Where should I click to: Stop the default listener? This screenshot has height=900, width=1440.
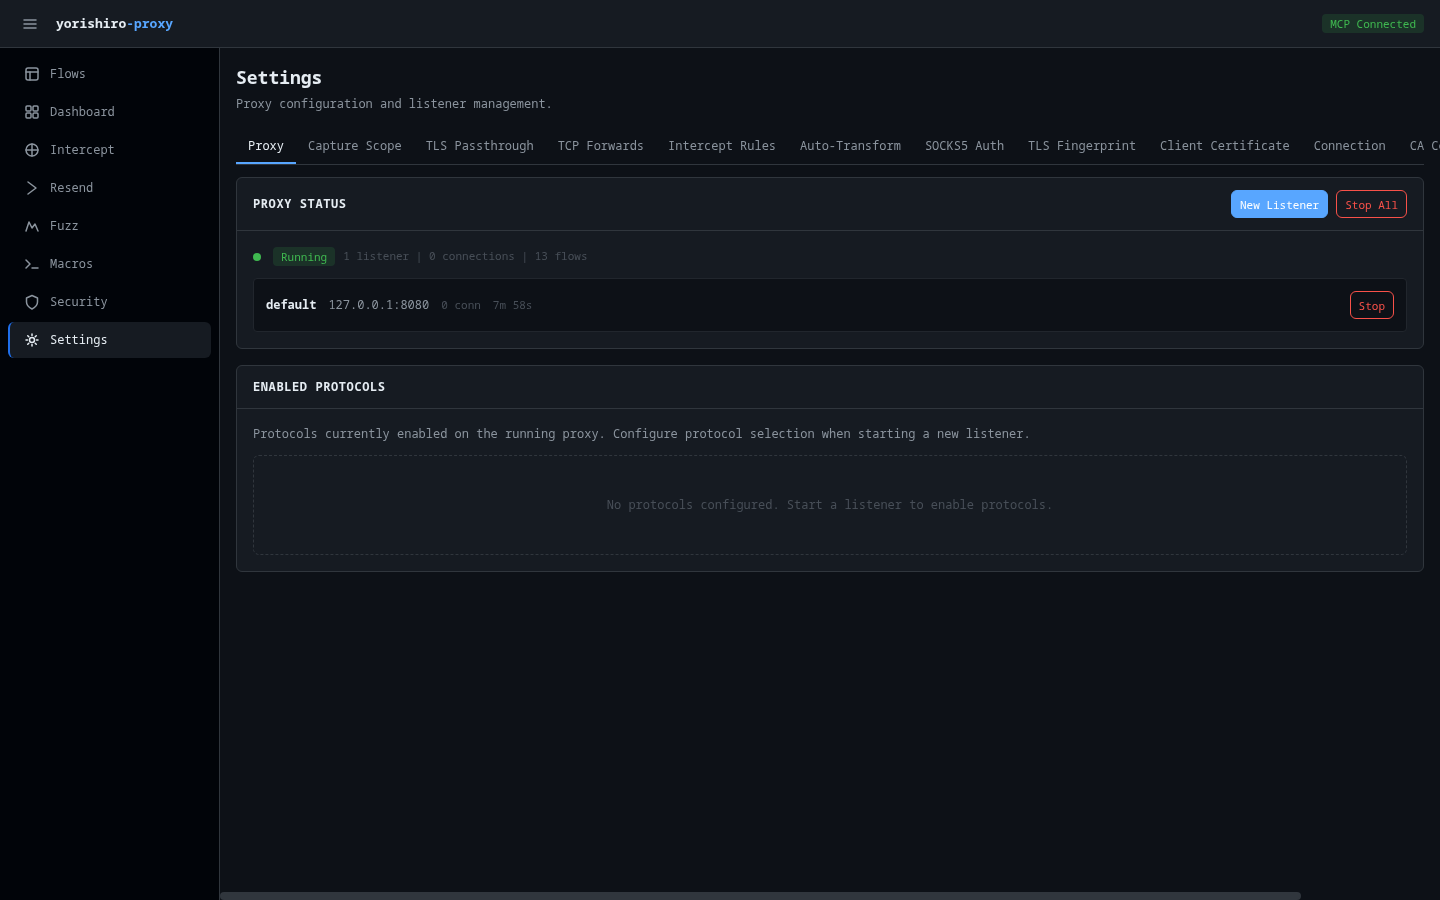coord(1371,306)
